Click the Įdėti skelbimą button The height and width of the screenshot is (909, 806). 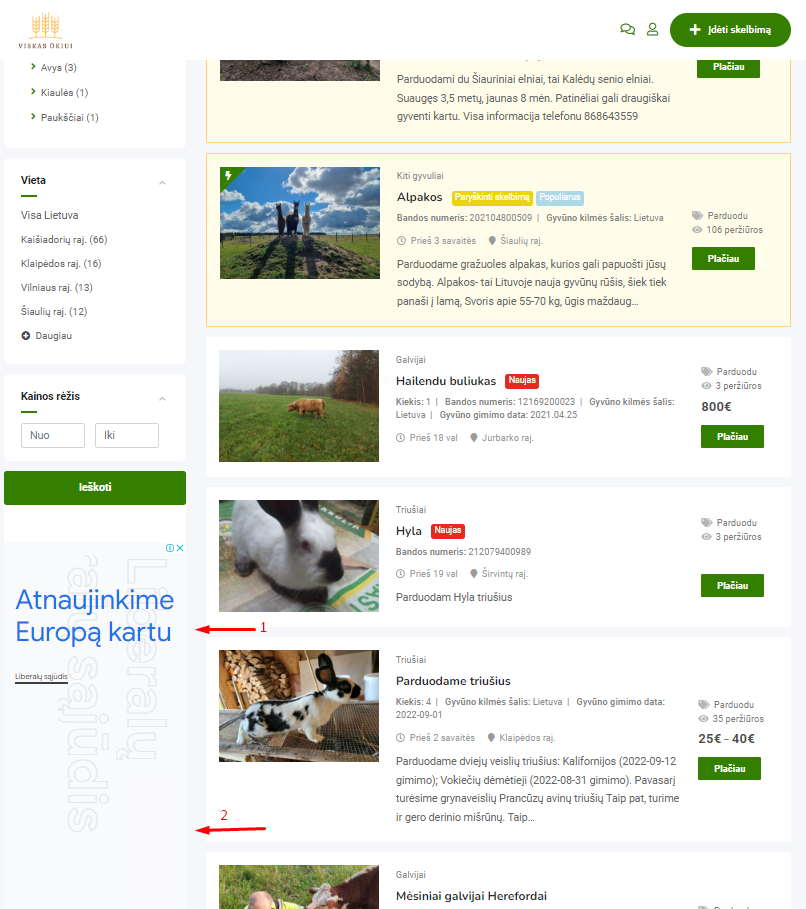[730, 30]
